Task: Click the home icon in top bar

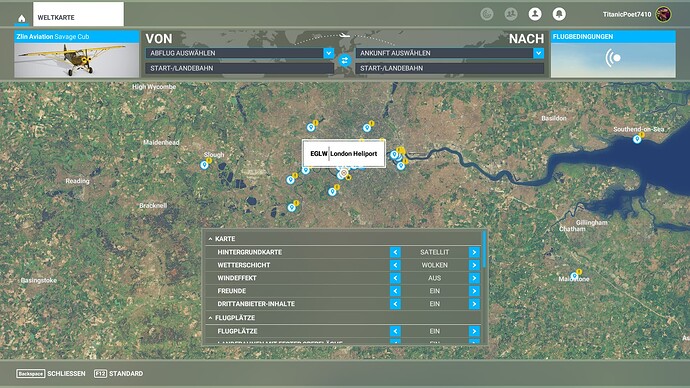Action: pos(22,18)
